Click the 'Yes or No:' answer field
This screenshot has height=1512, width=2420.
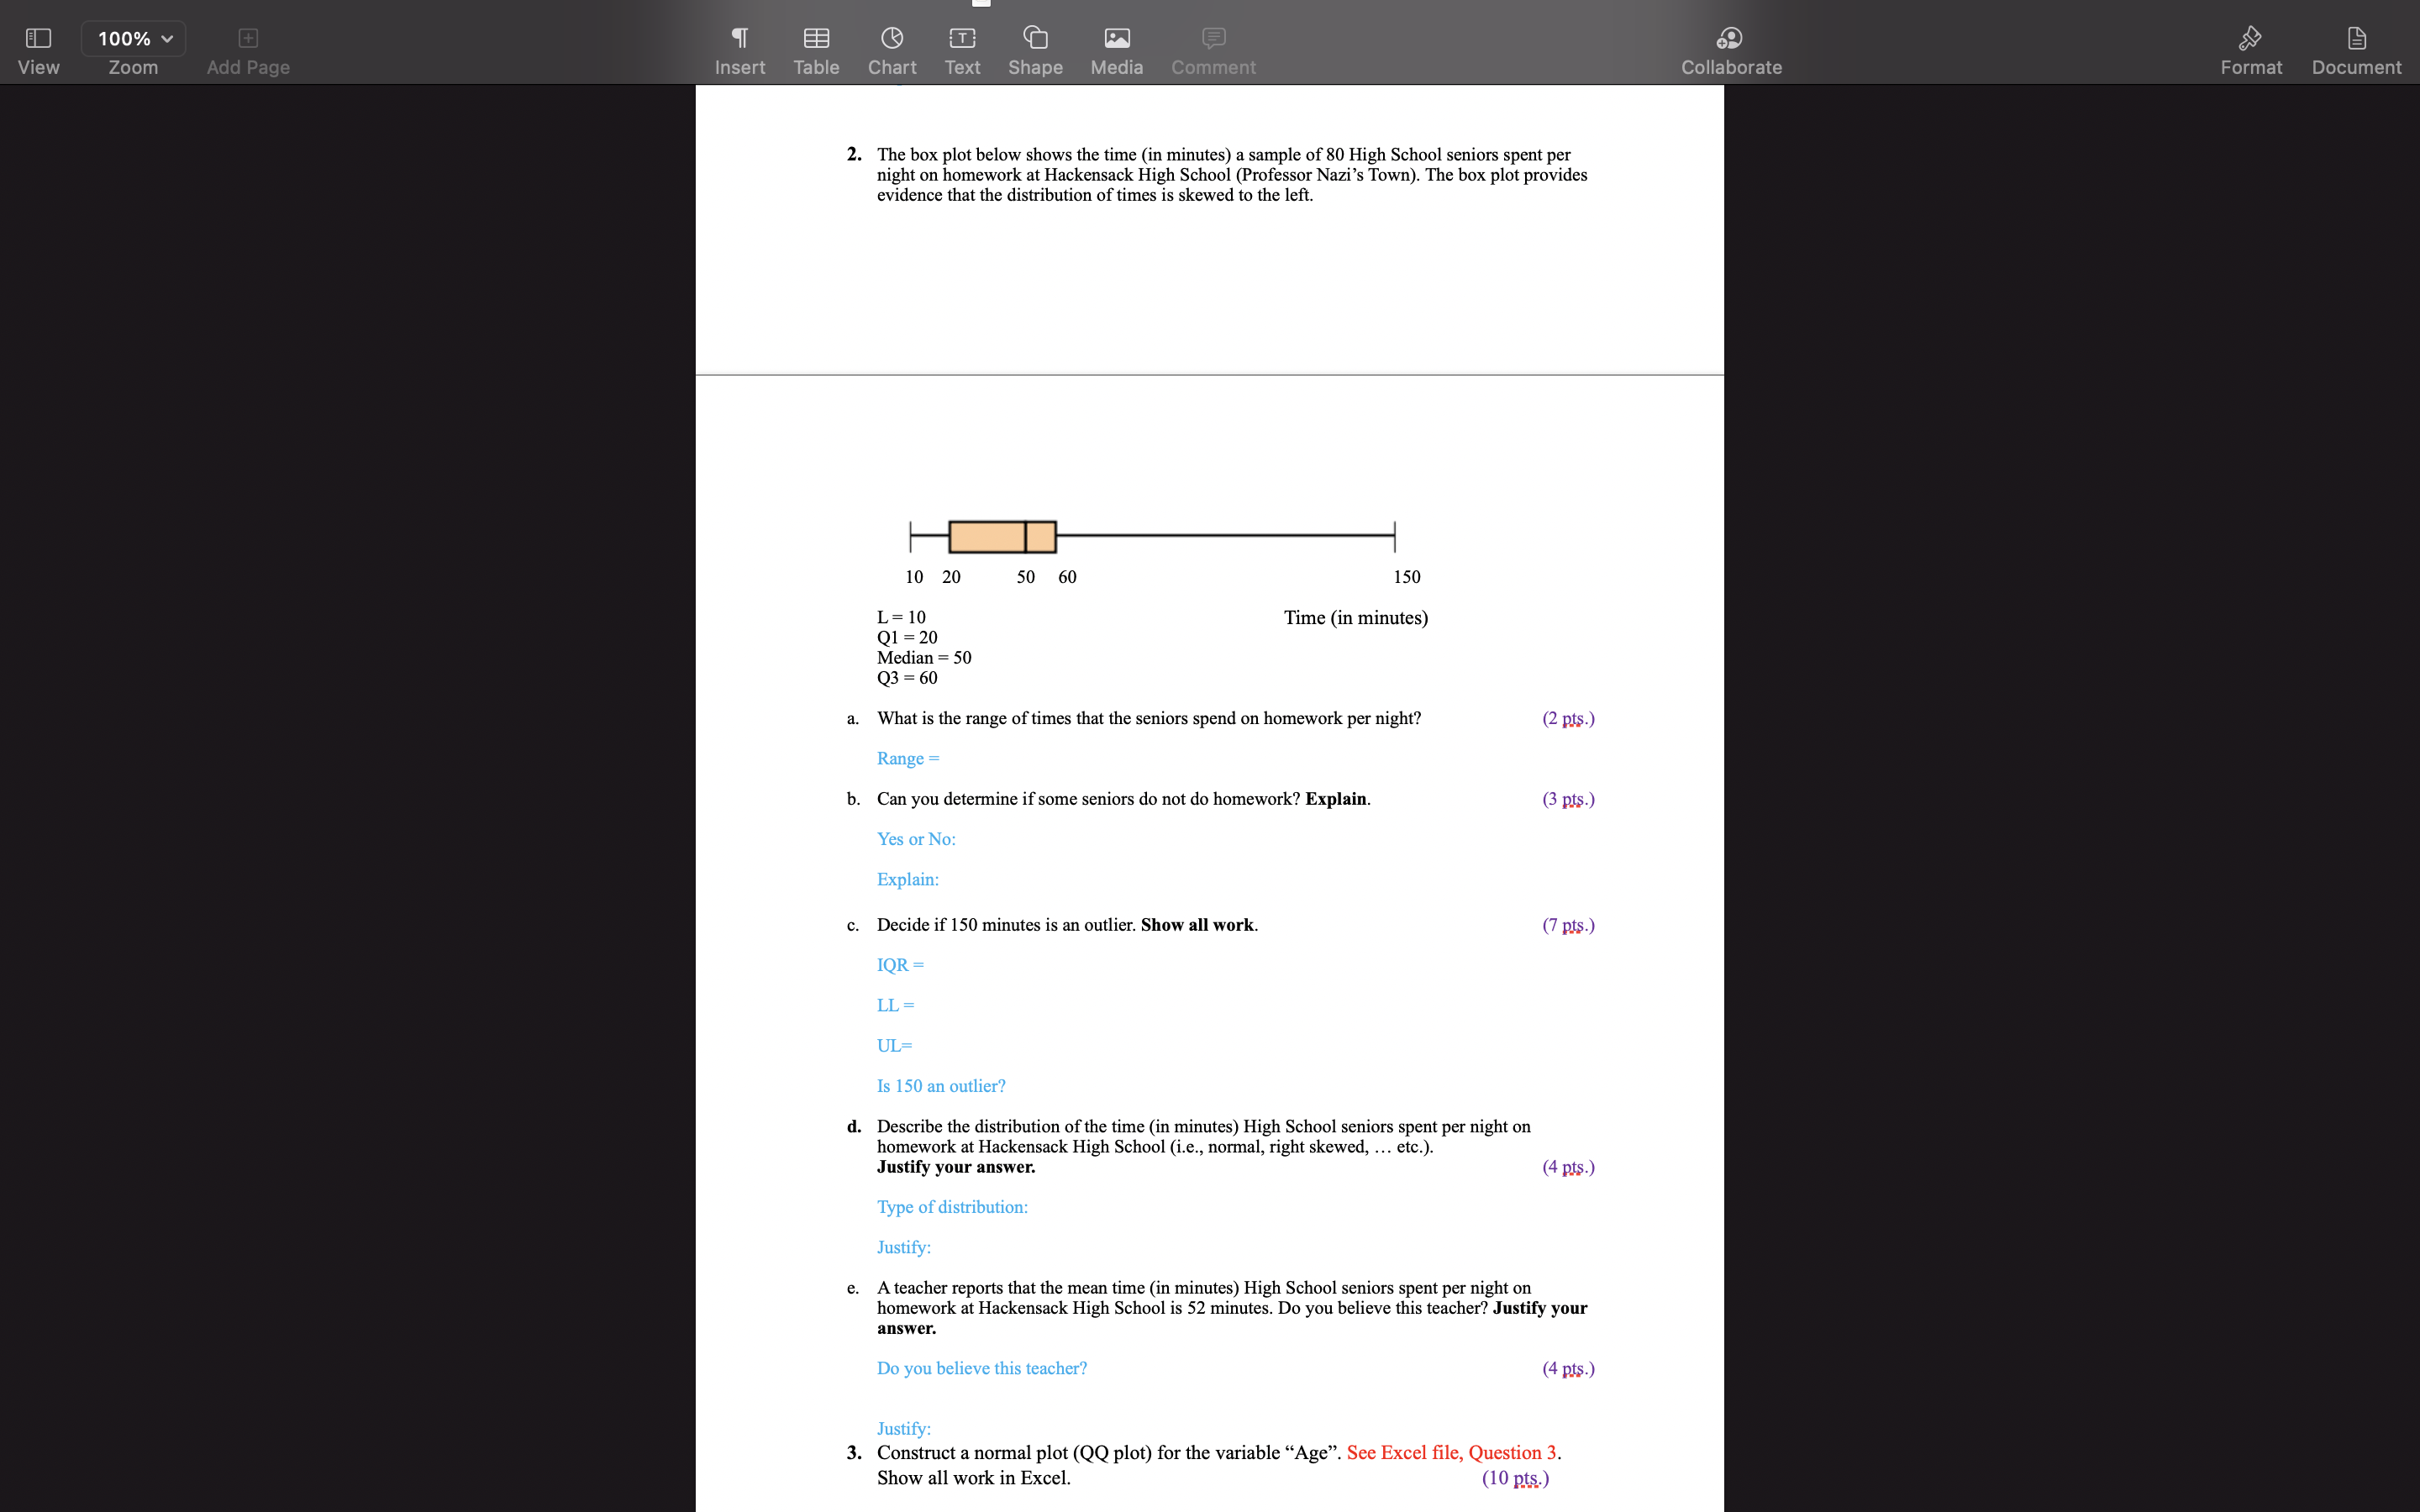915,839
